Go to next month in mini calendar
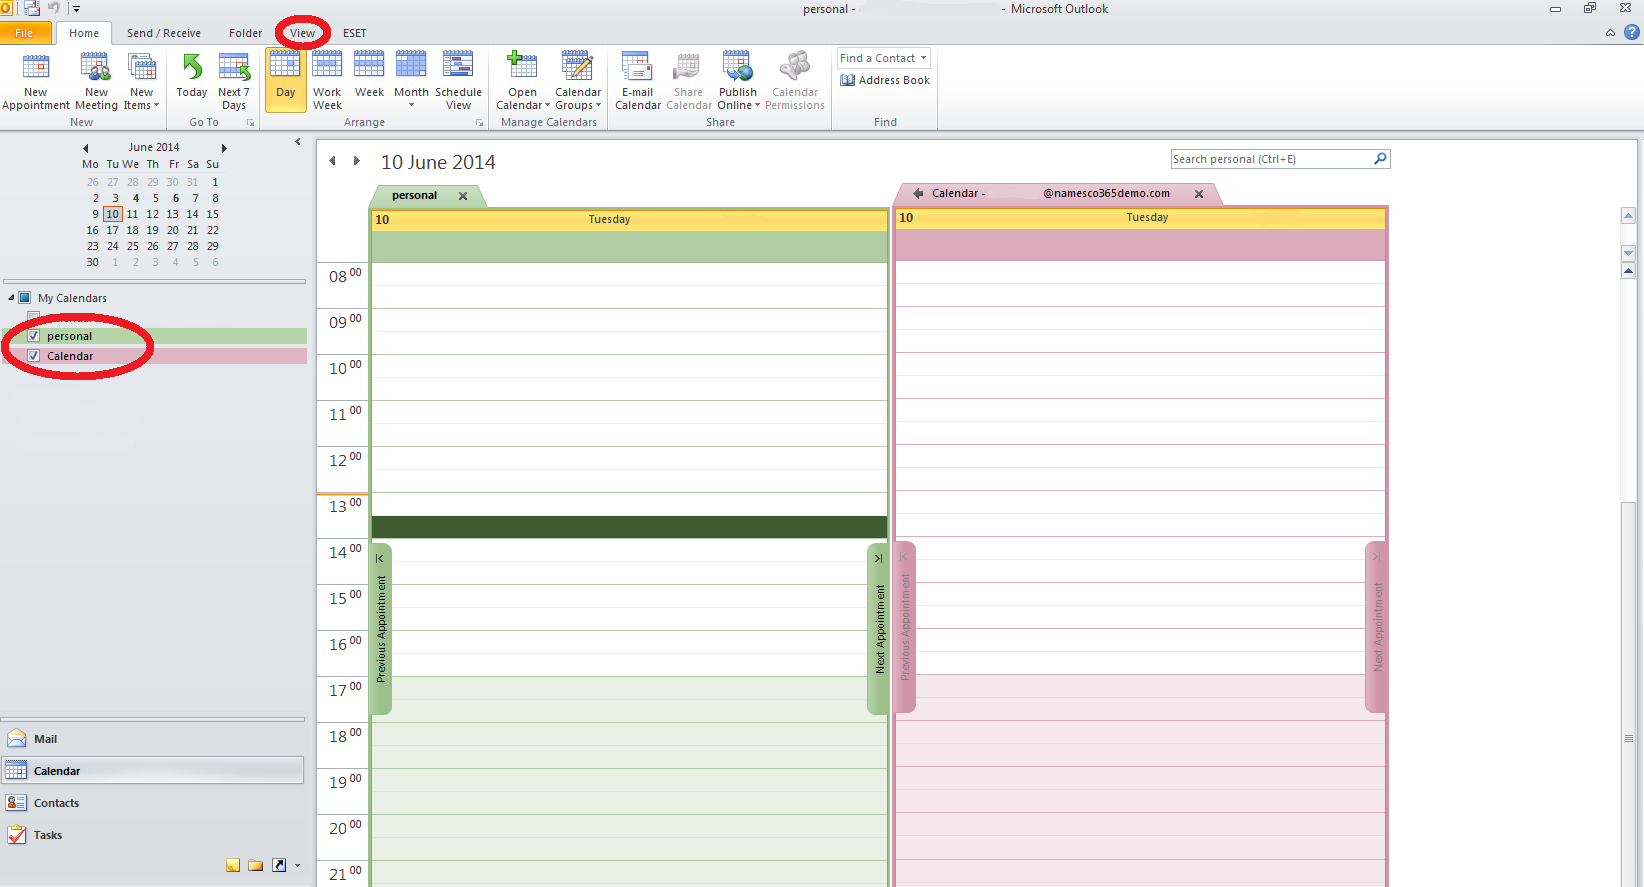 (224, 148)
